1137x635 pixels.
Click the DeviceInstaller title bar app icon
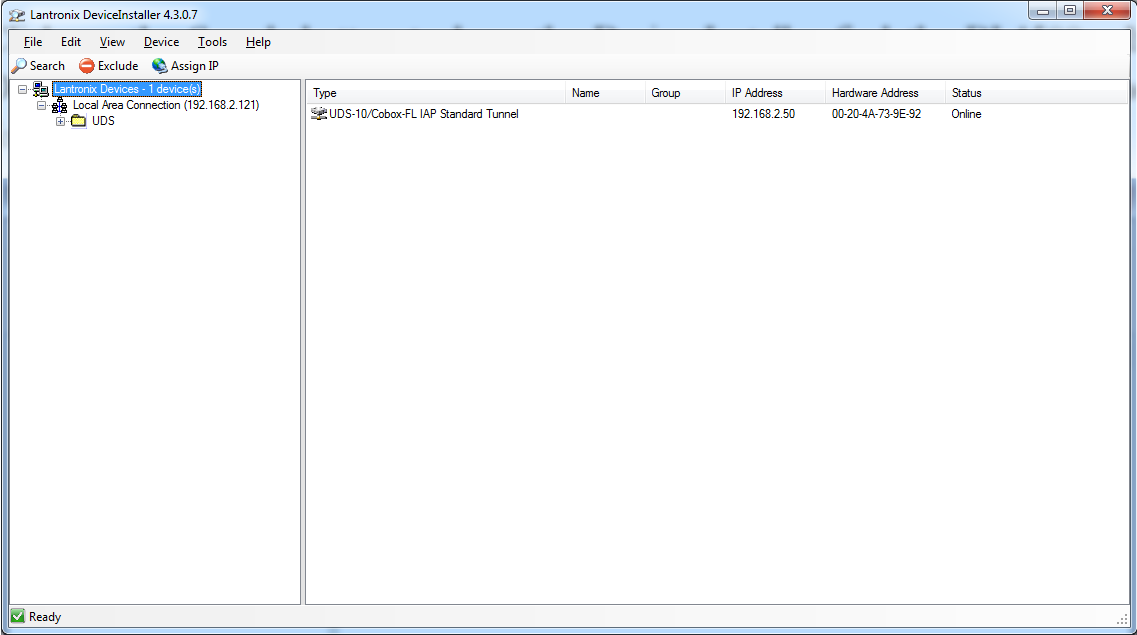pos(17,14)
